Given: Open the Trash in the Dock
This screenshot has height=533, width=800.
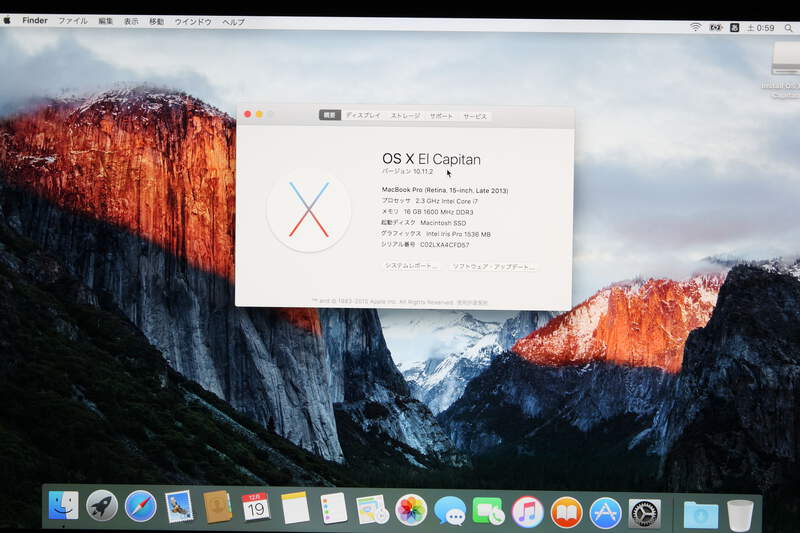Looking at the screenshot, I should pos(740,515).
